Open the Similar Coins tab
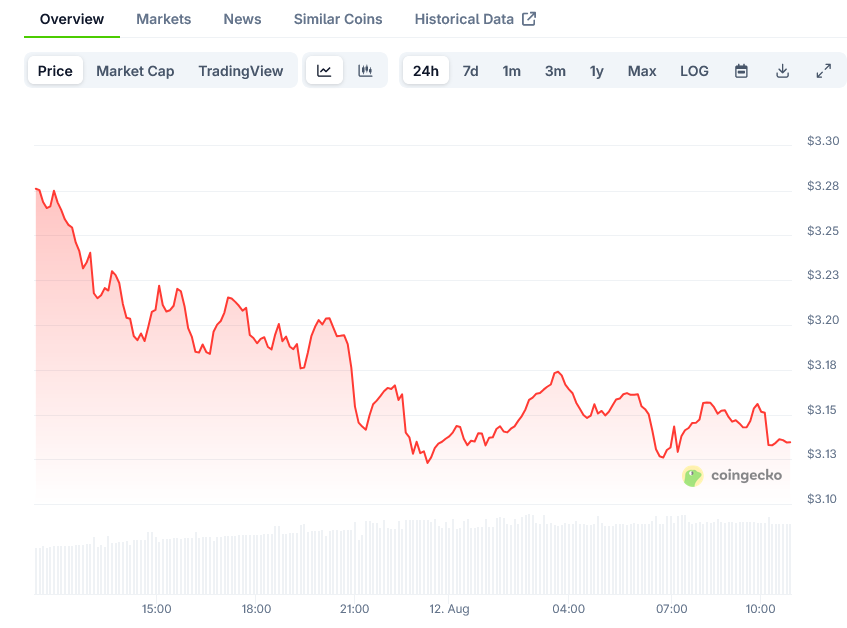 338,19
